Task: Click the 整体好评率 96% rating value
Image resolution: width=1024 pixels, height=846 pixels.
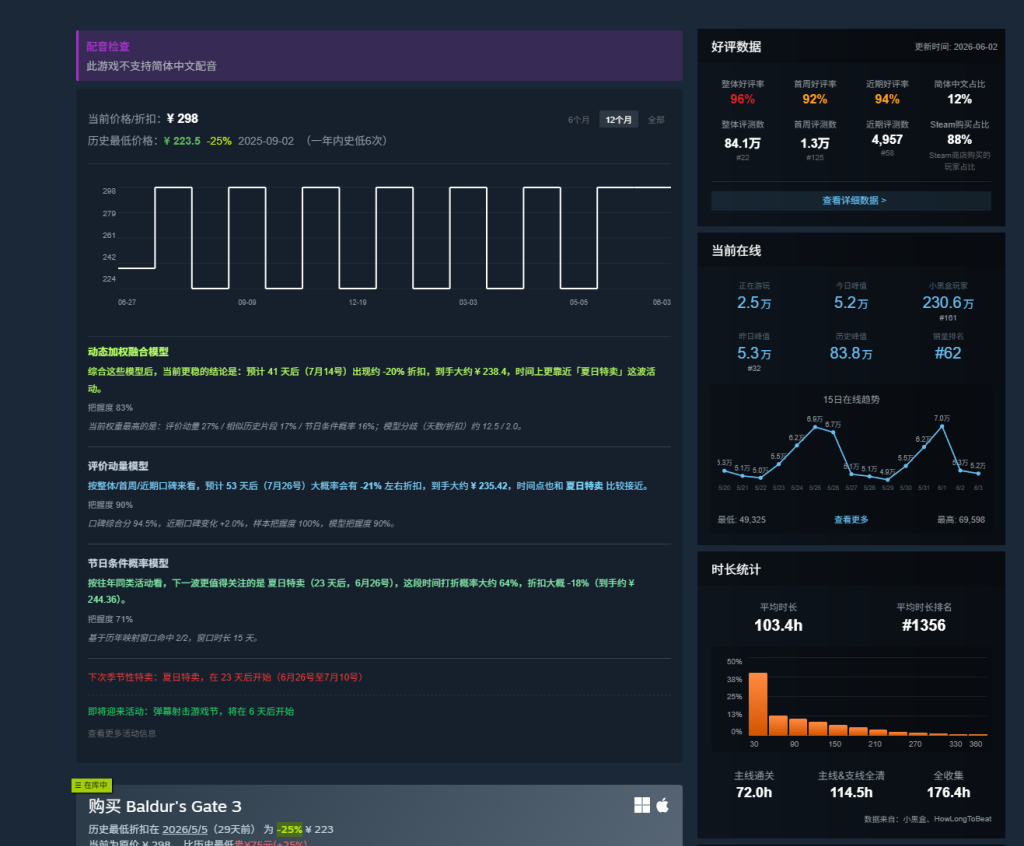Action: 743,99
